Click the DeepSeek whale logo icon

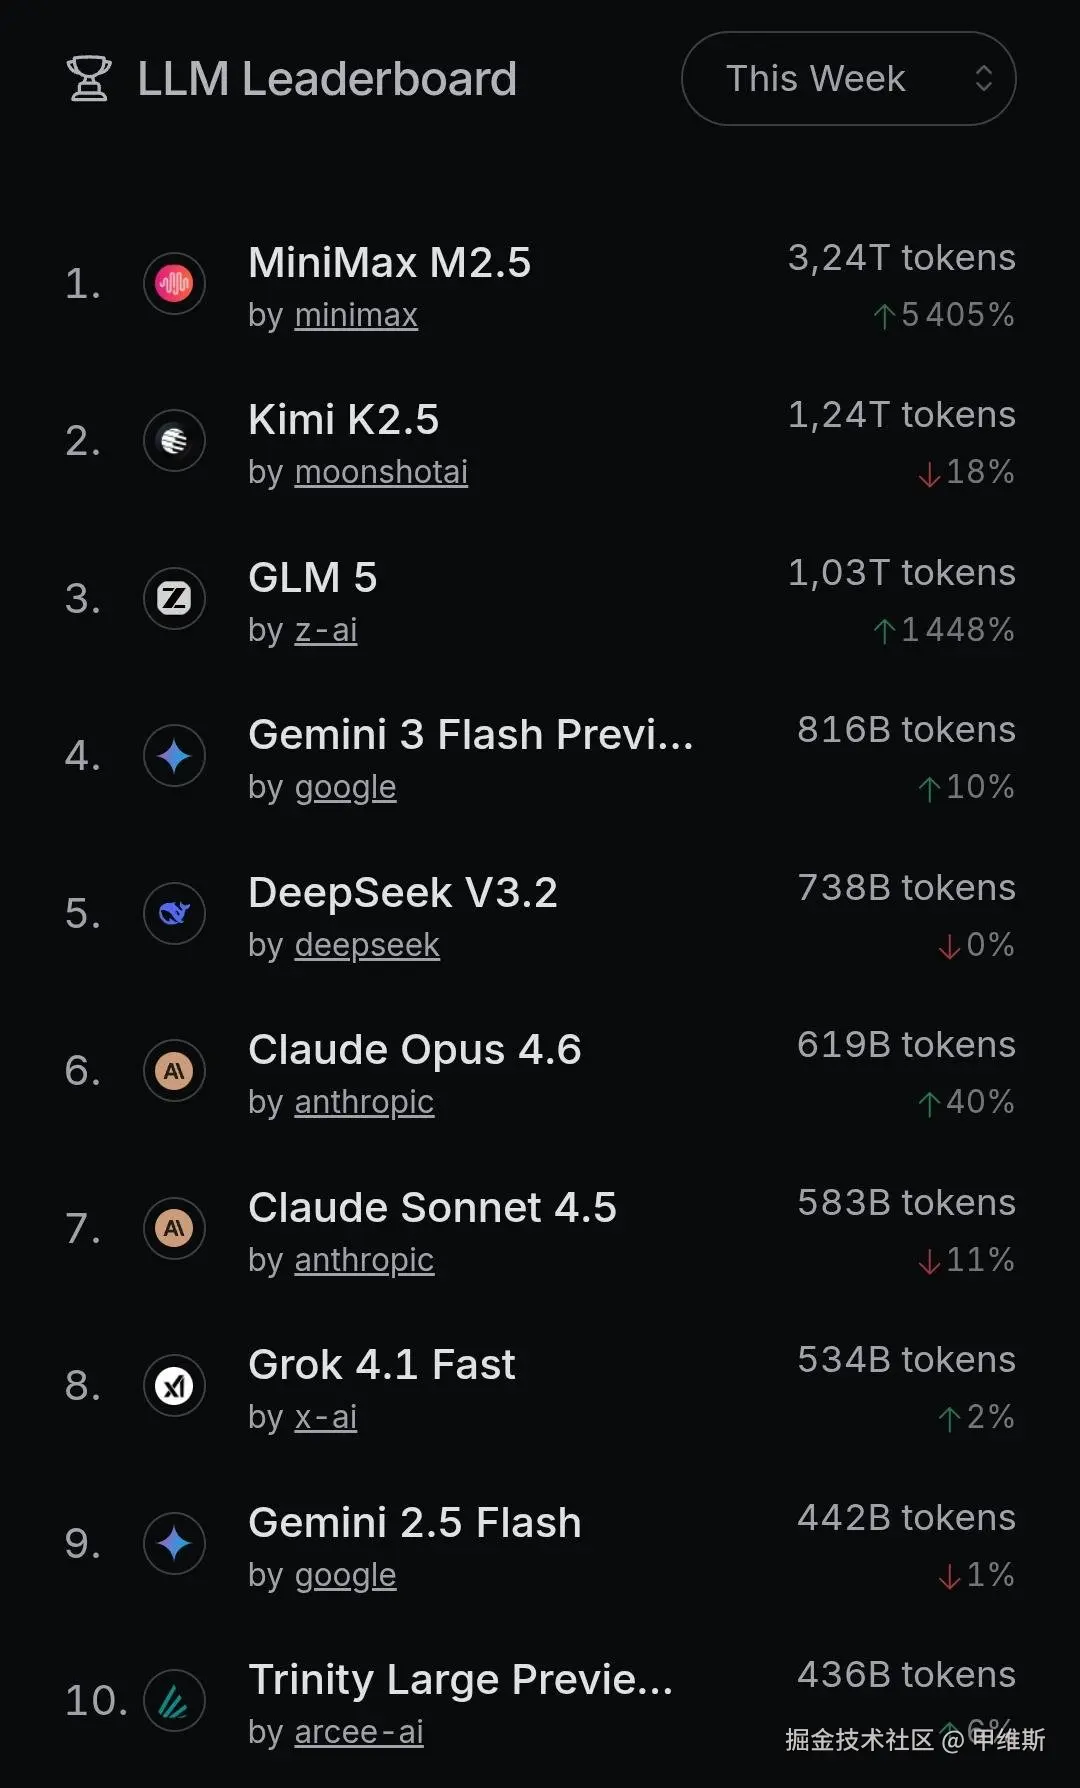click(174, 913)
